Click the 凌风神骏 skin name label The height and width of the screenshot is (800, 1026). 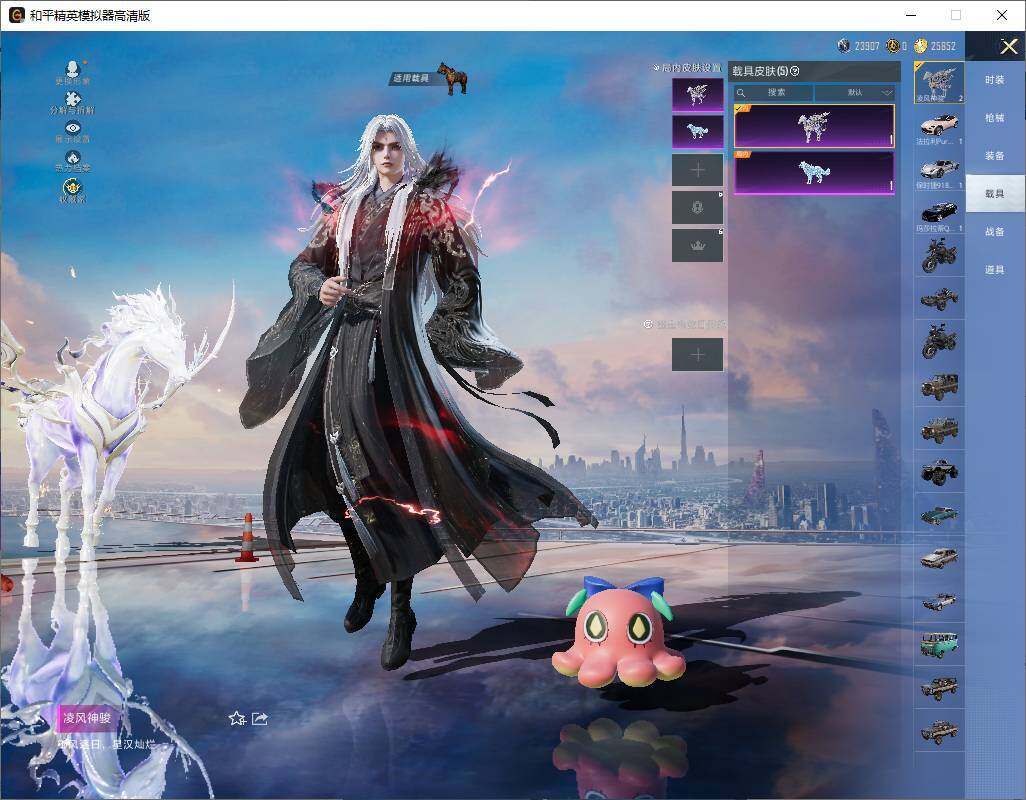[x=86, y=718]
